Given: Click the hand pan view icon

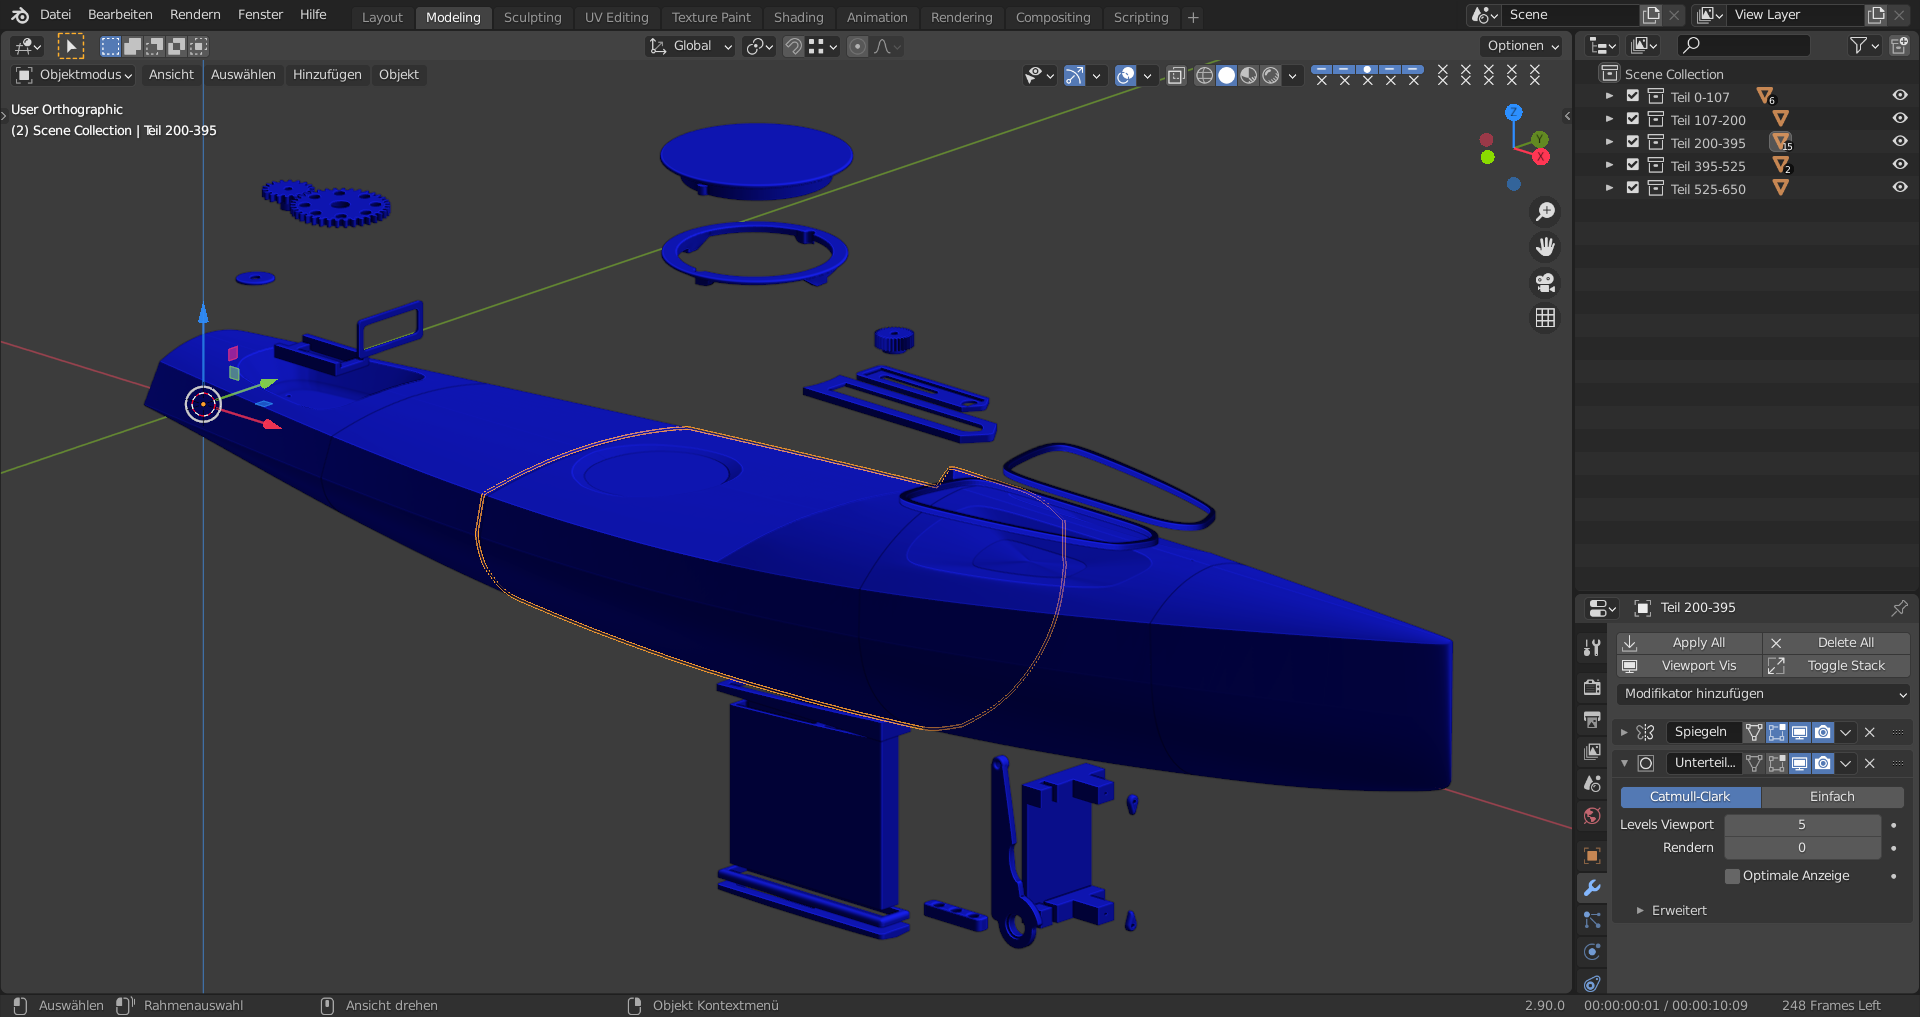Looking at the screenshot, I should pos(1545,247).
